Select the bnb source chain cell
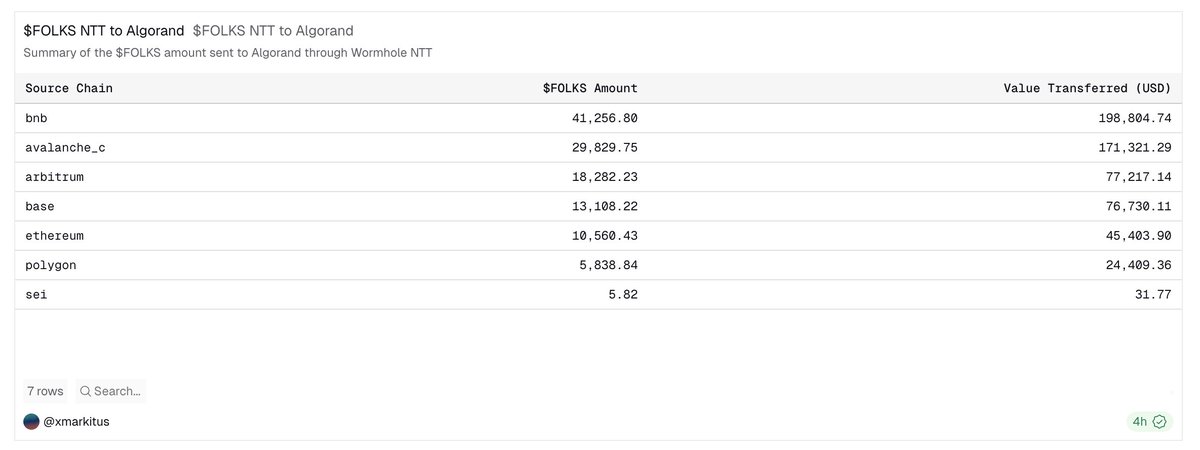Screen dimensions: 1200x450 tap(37, 118)
